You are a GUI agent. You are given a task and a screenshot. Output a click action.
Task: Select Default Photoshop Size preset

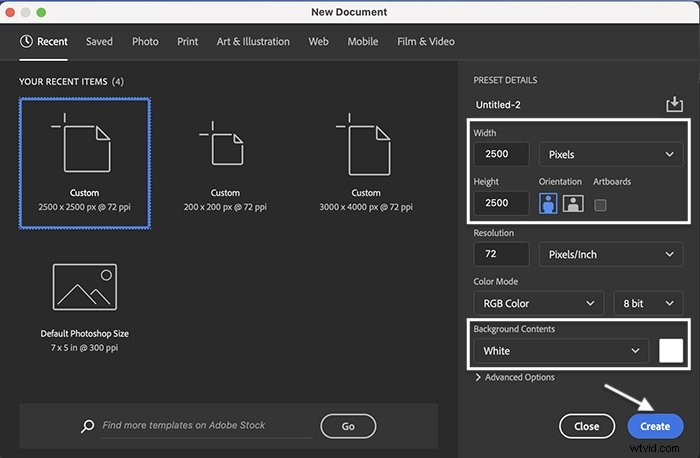click(85, 300)
